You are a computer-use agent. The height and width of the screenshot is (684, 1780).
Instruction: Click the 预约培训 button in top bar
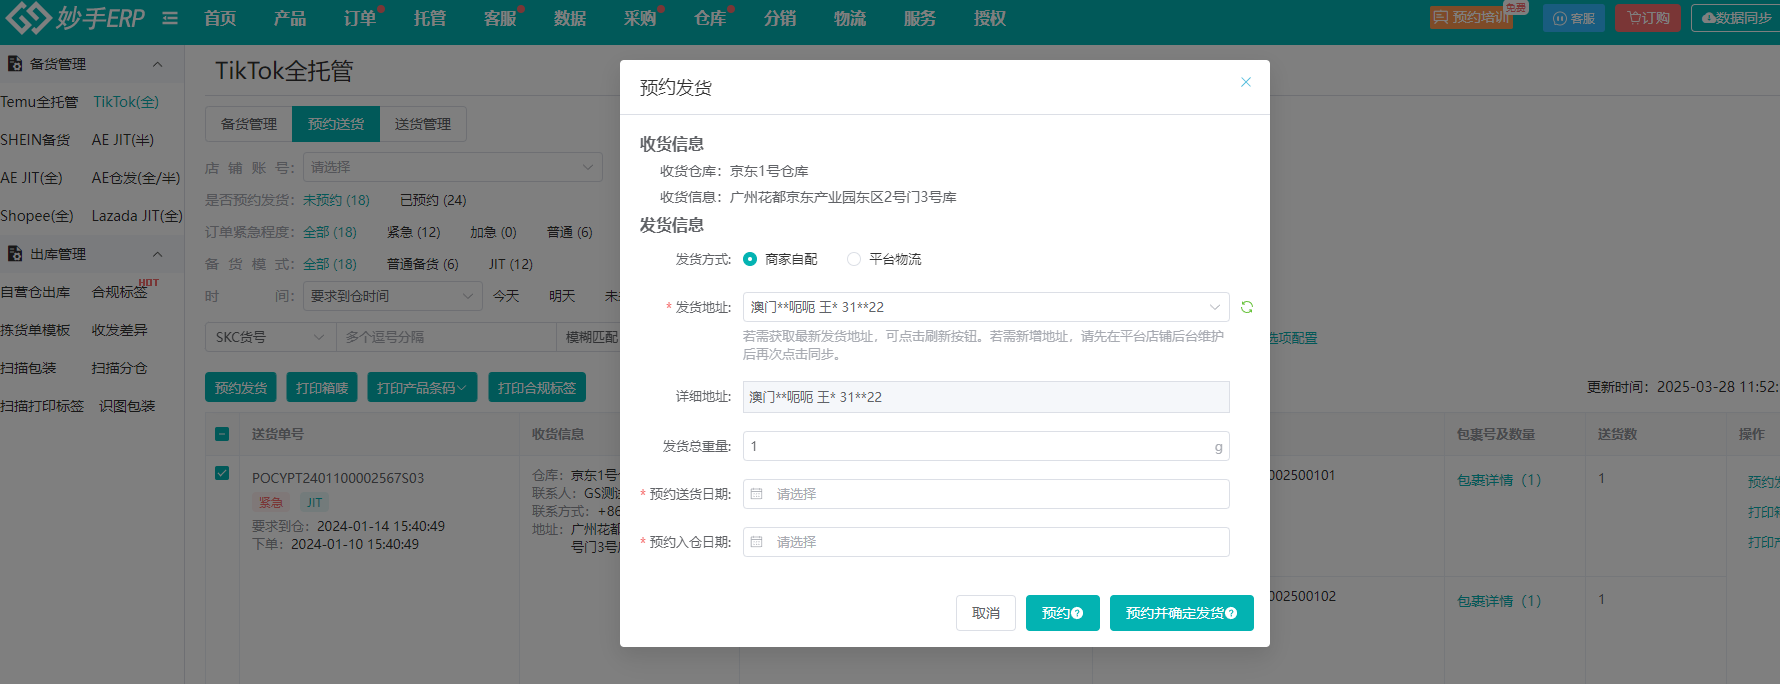[1471, 18]
